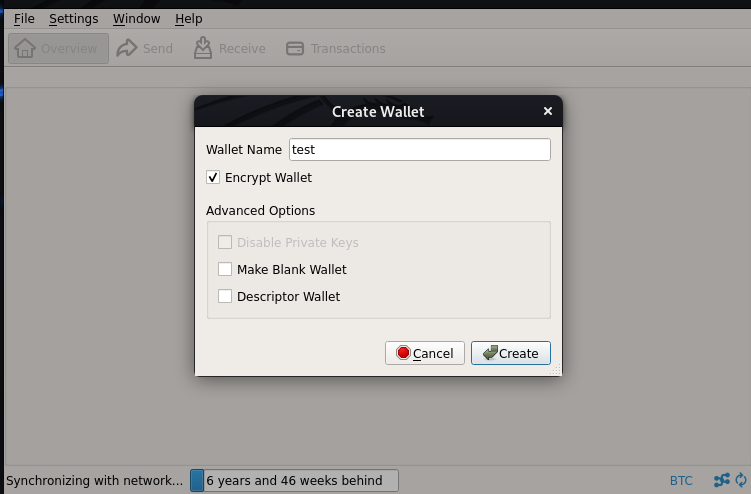The width and height of the screenshot is (751, 494).
Task: Click the sync spinner icon in status bar
Action: [741, 481]
